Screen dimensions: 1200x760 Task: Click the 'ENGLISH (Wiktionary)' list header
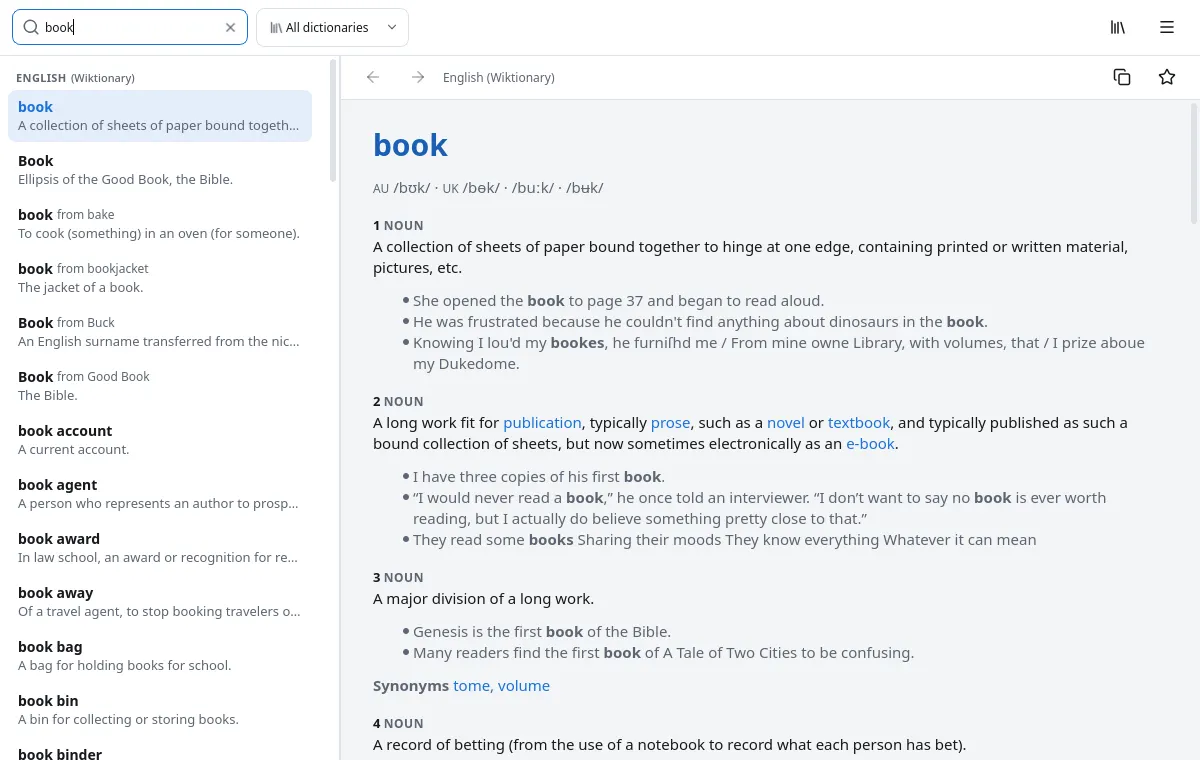[75, 77]
